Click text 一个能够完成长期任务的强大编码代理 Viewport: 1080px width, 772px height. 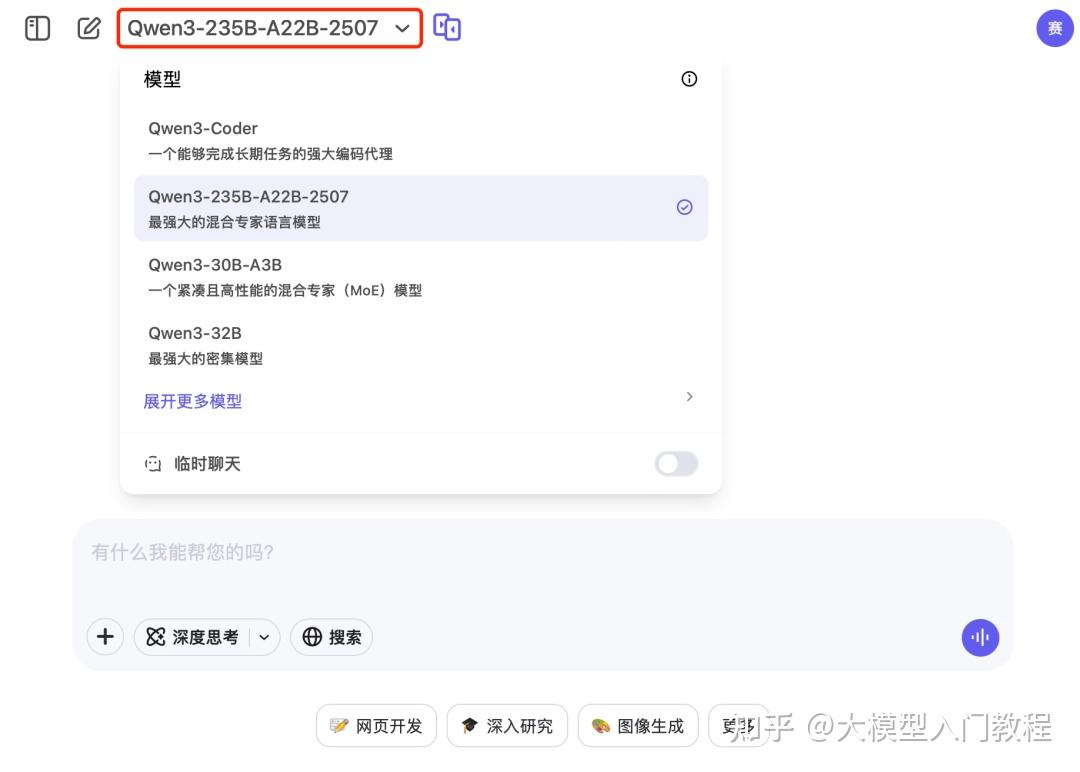[x=271, y=154]
